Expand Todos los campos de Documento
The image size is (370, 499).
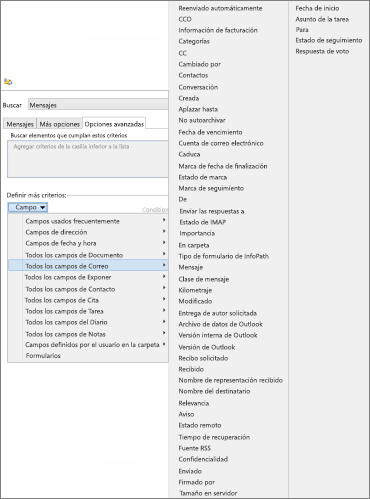click(x=88, y=255)
